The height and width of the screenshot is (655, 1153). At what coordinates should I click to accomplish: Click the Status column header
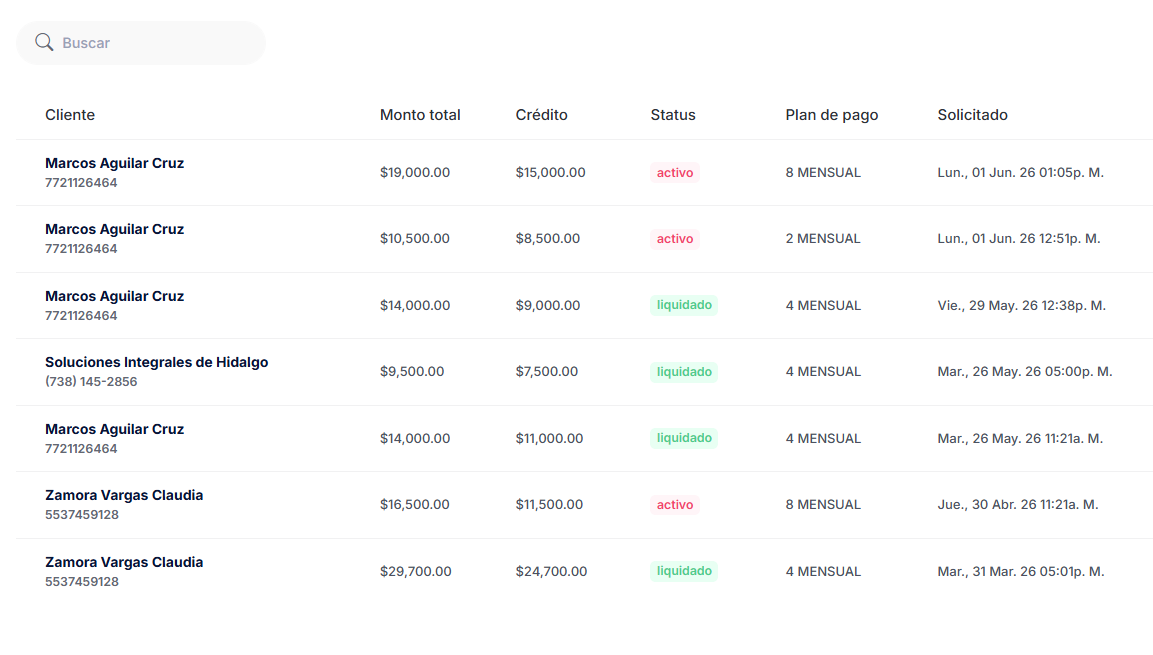(x=673, y=115)
